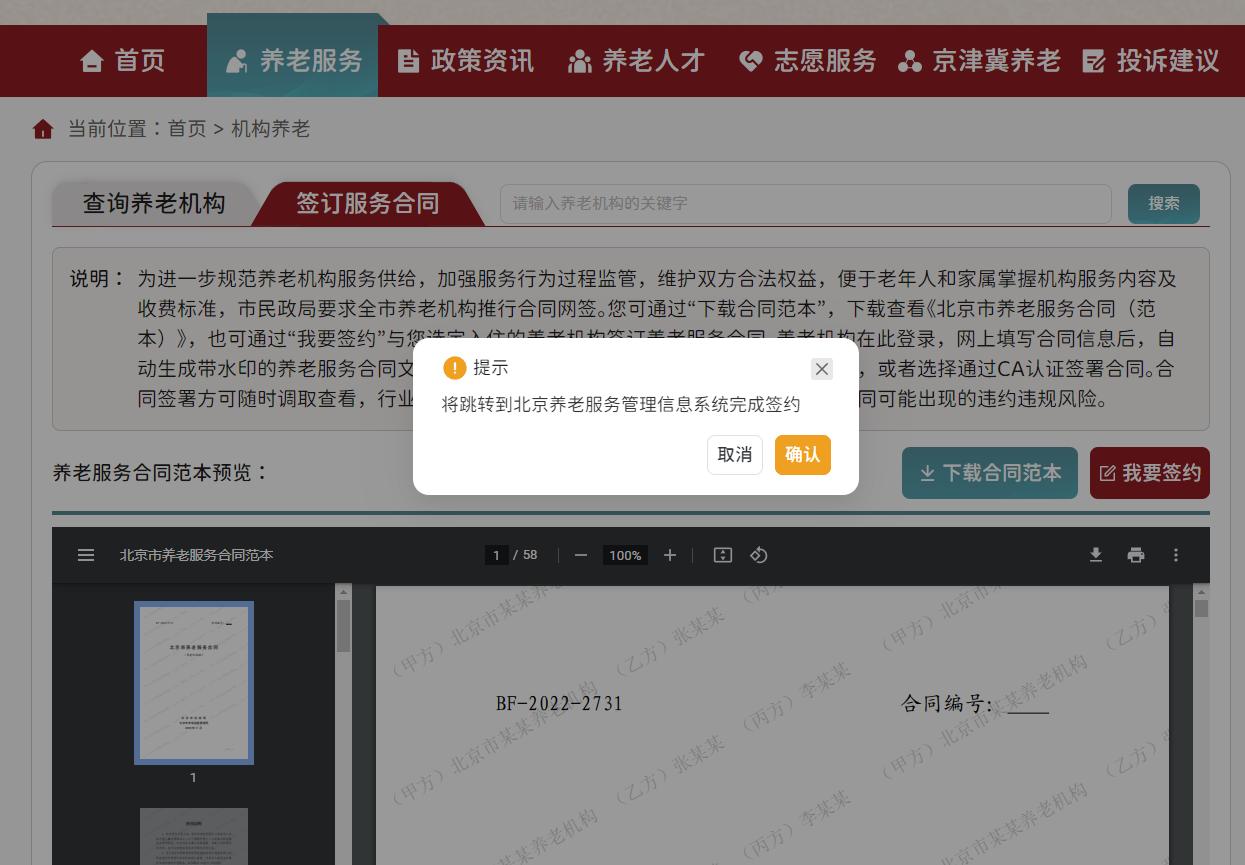Activate the fit-to-page icon

723,555
